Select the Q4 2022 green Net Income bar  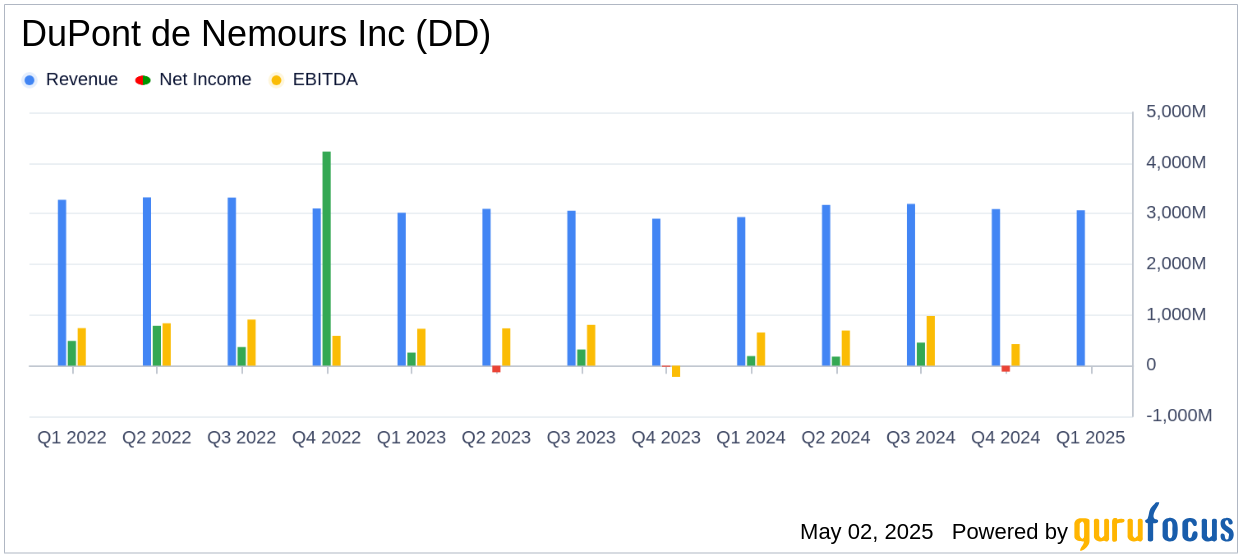pyautogui.click(x=327, y=259)
